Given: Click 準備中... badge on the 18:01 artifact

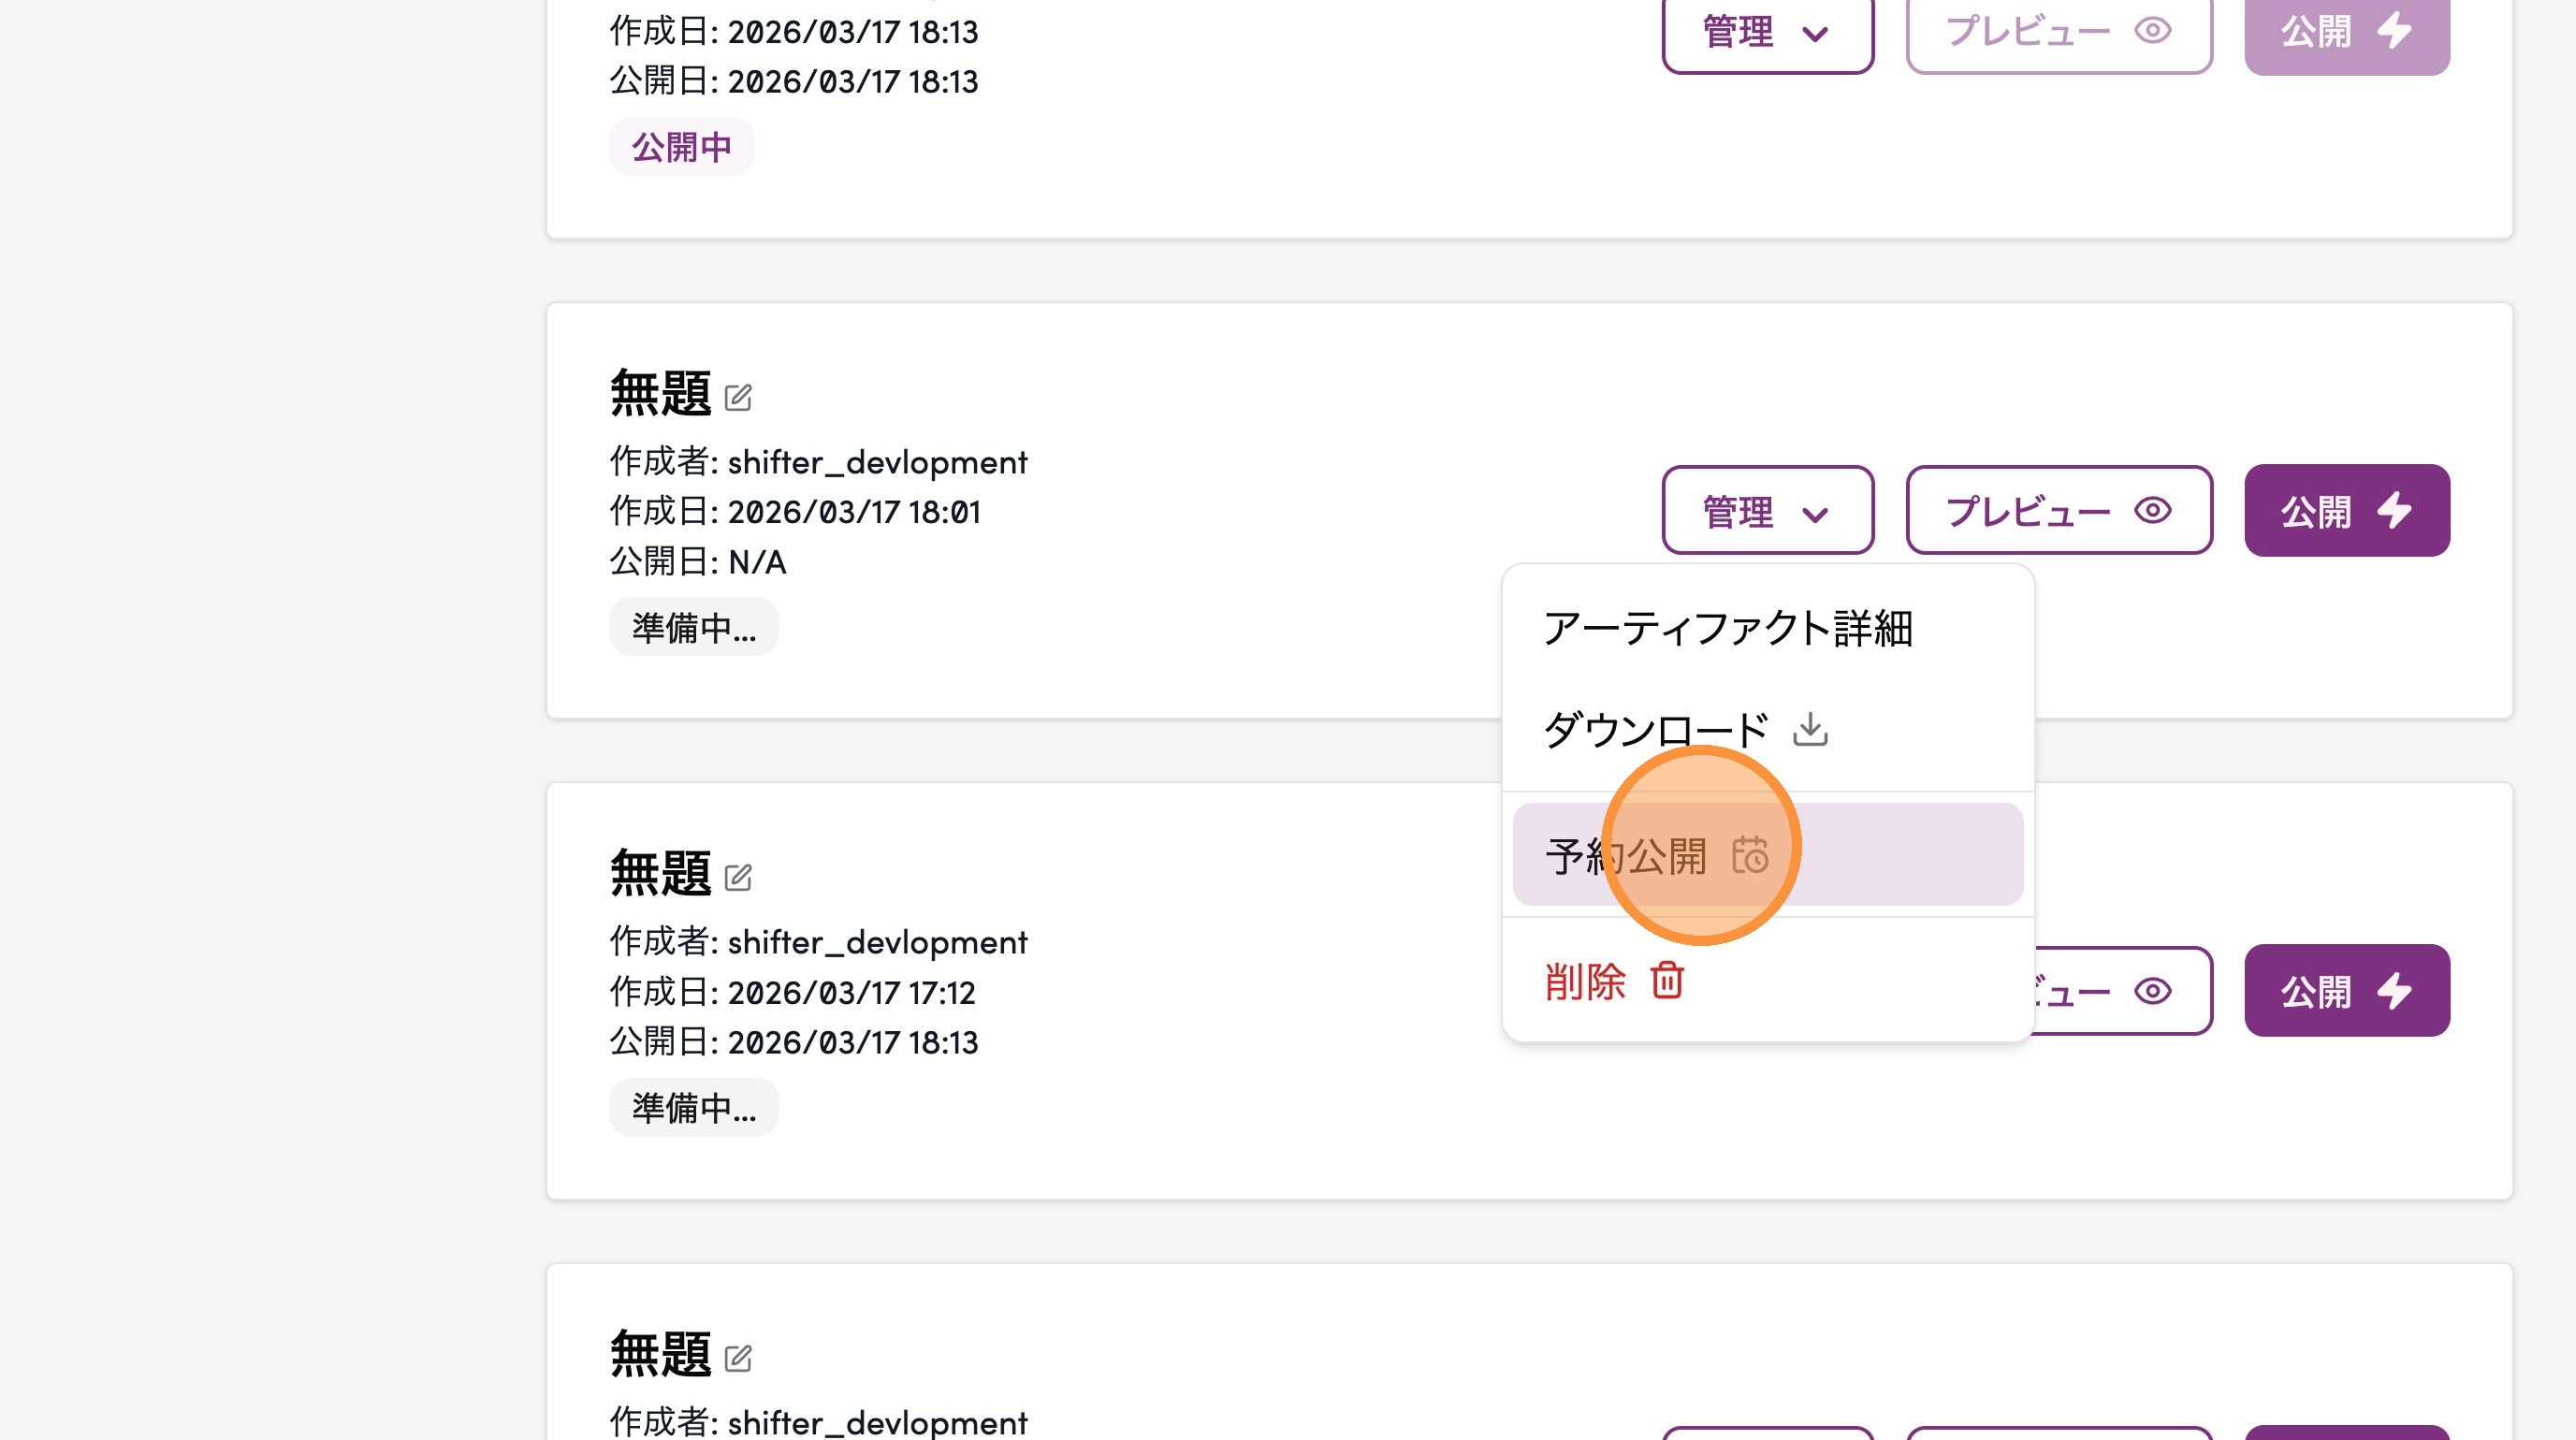Looking at the screenshot, I should 693,627.
